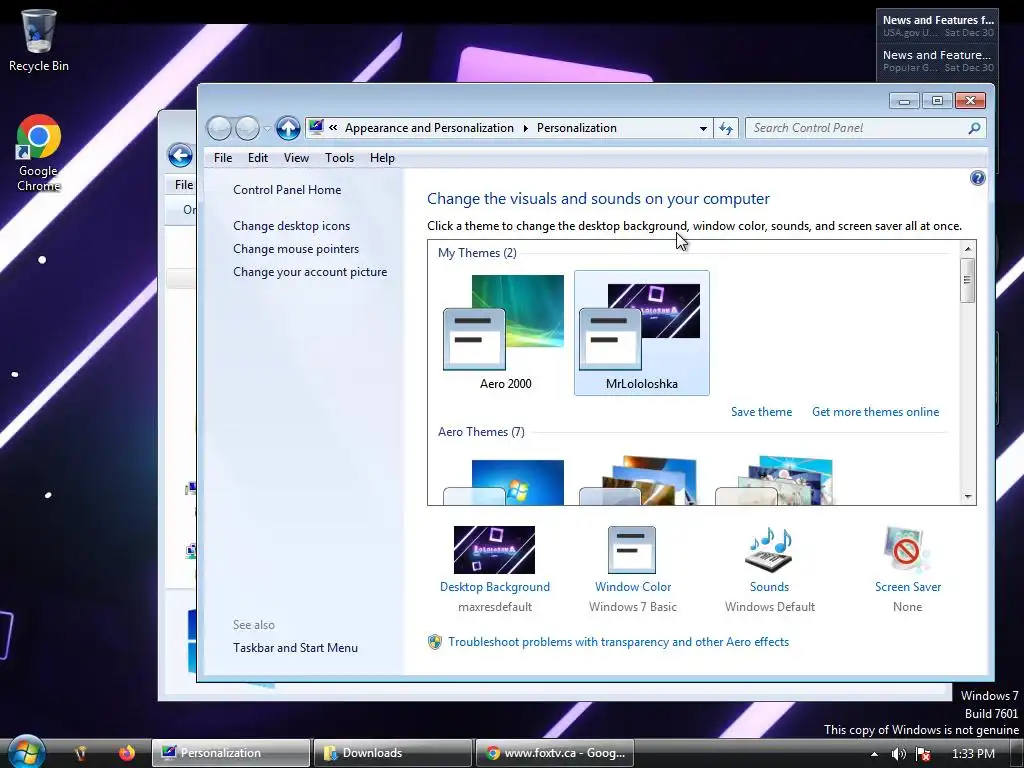The height and width of the screenshot is (768, 1024).
Task: Open the Screen Saver icon
Action: pos(907,550)
